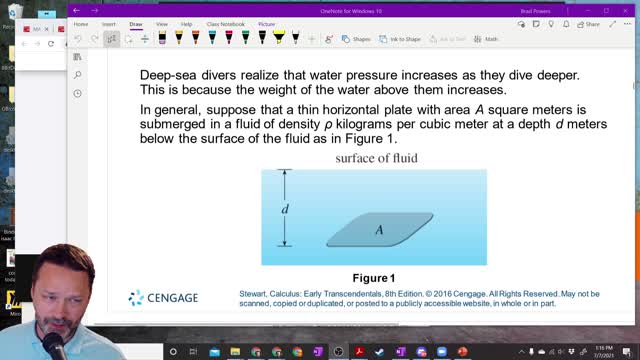The image size is (640, 360).
Task: Go back using the title bar arrow
Action: (x=76, y=11)
